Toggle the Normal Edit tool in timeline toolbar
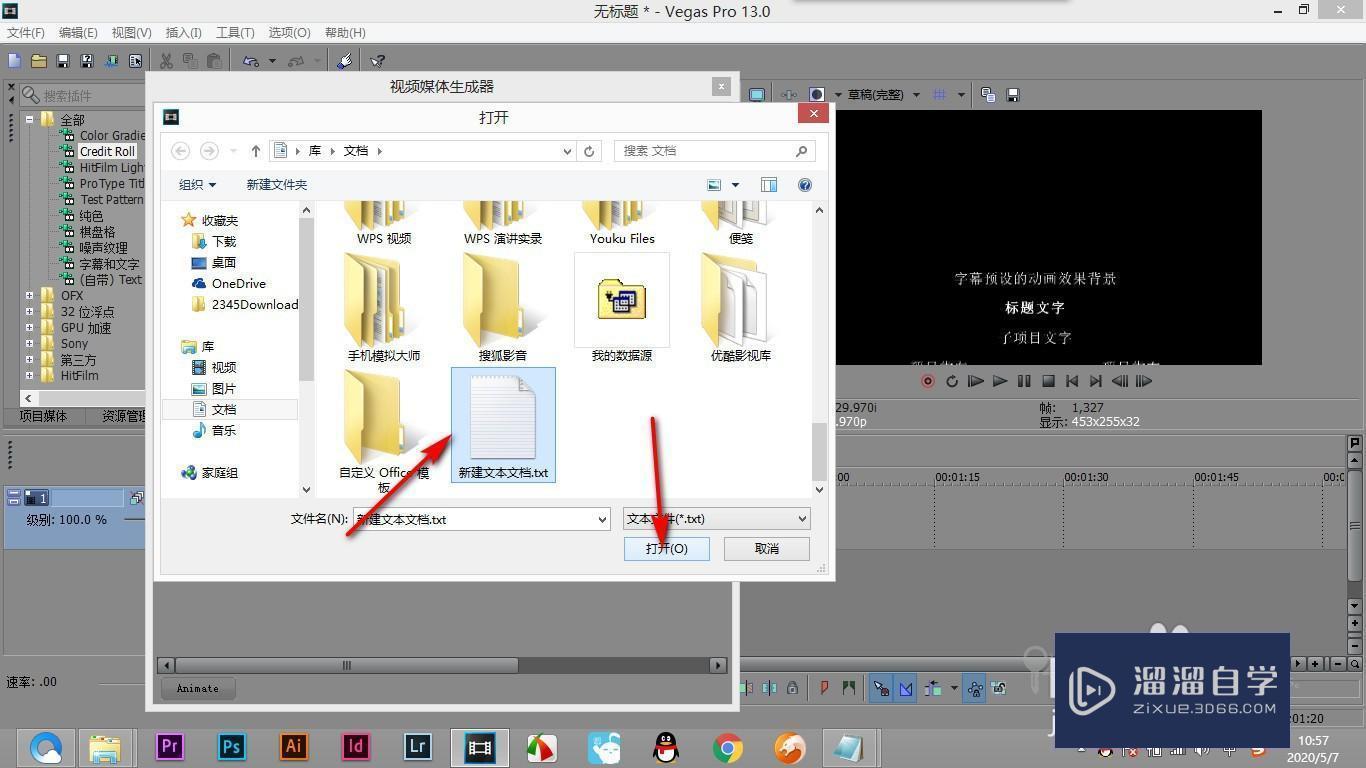The width and height of the screenshot is (1366, 768). 881,688
